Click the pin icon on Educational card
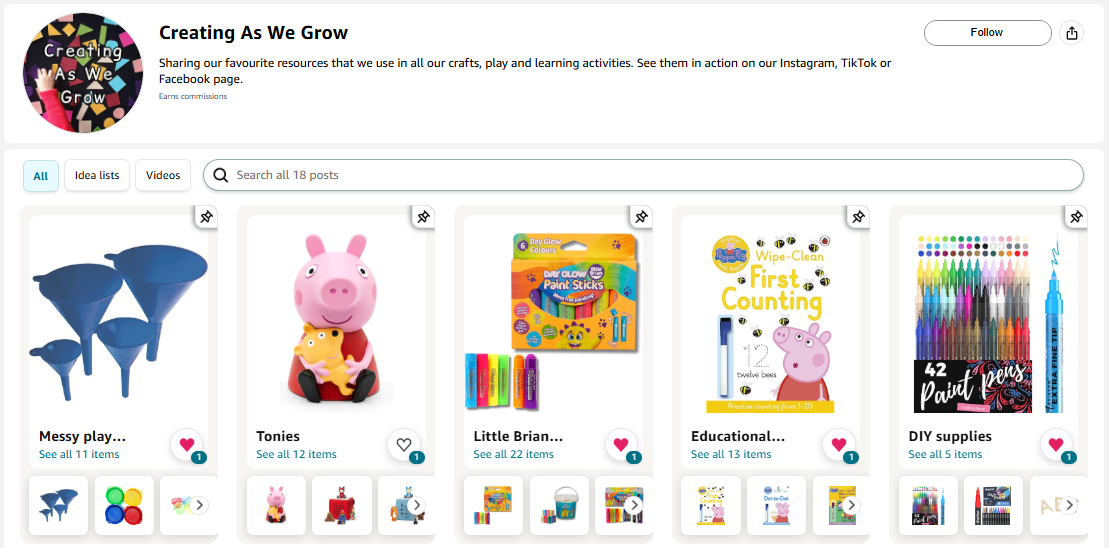This screenshot has width=1109, height=548. tap(858, 217)
